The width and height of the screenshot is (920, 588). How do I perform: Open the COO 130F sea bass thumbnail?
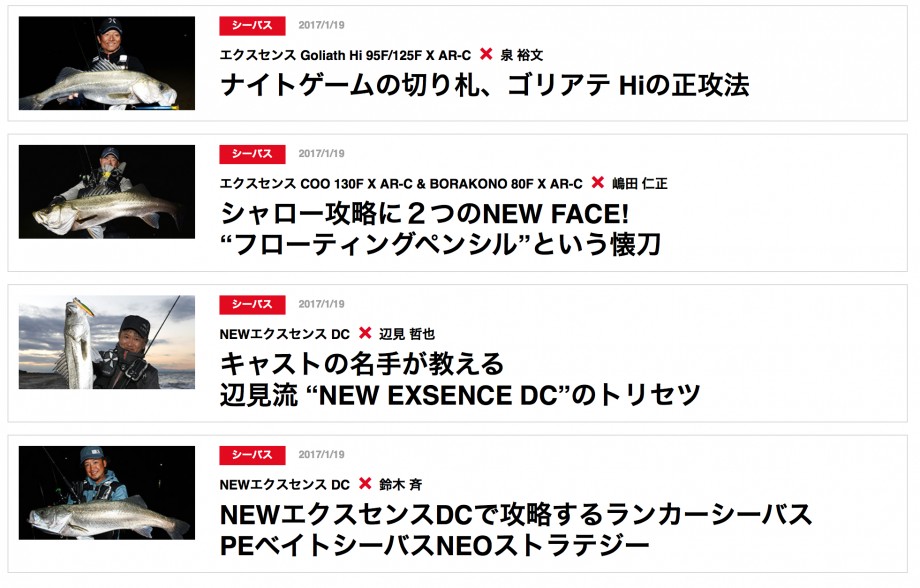point(107,191)
